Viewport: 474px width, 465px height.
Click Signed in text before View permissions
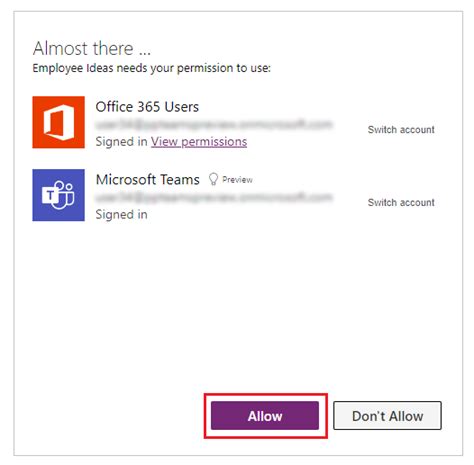pos(121,142)
